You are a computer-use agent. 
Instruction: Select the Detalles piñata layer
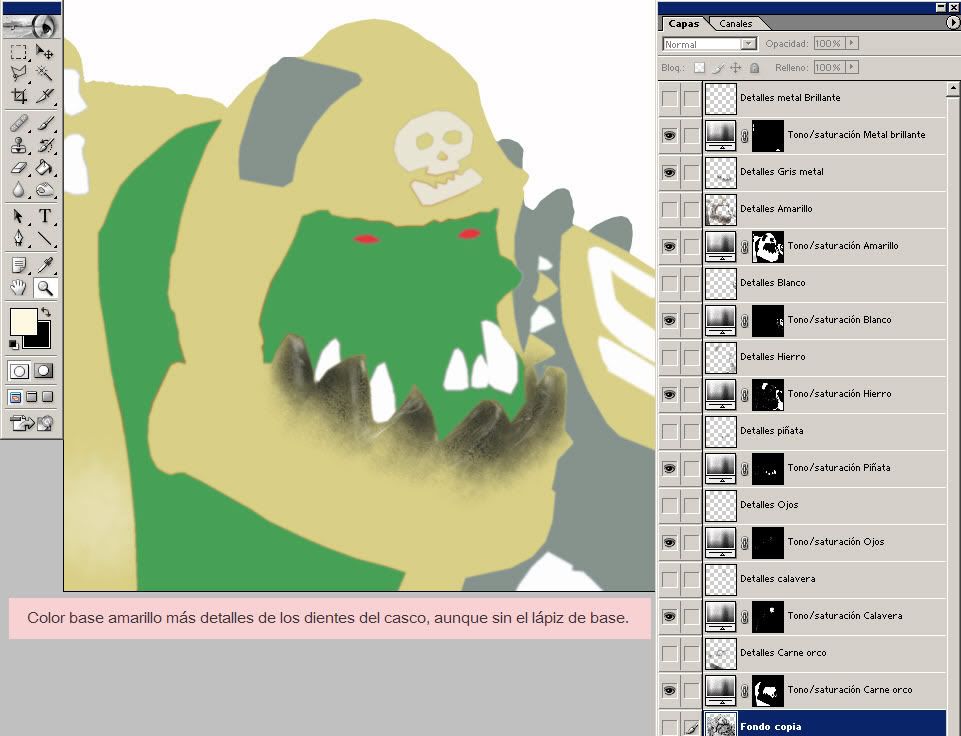click(824, 431)
